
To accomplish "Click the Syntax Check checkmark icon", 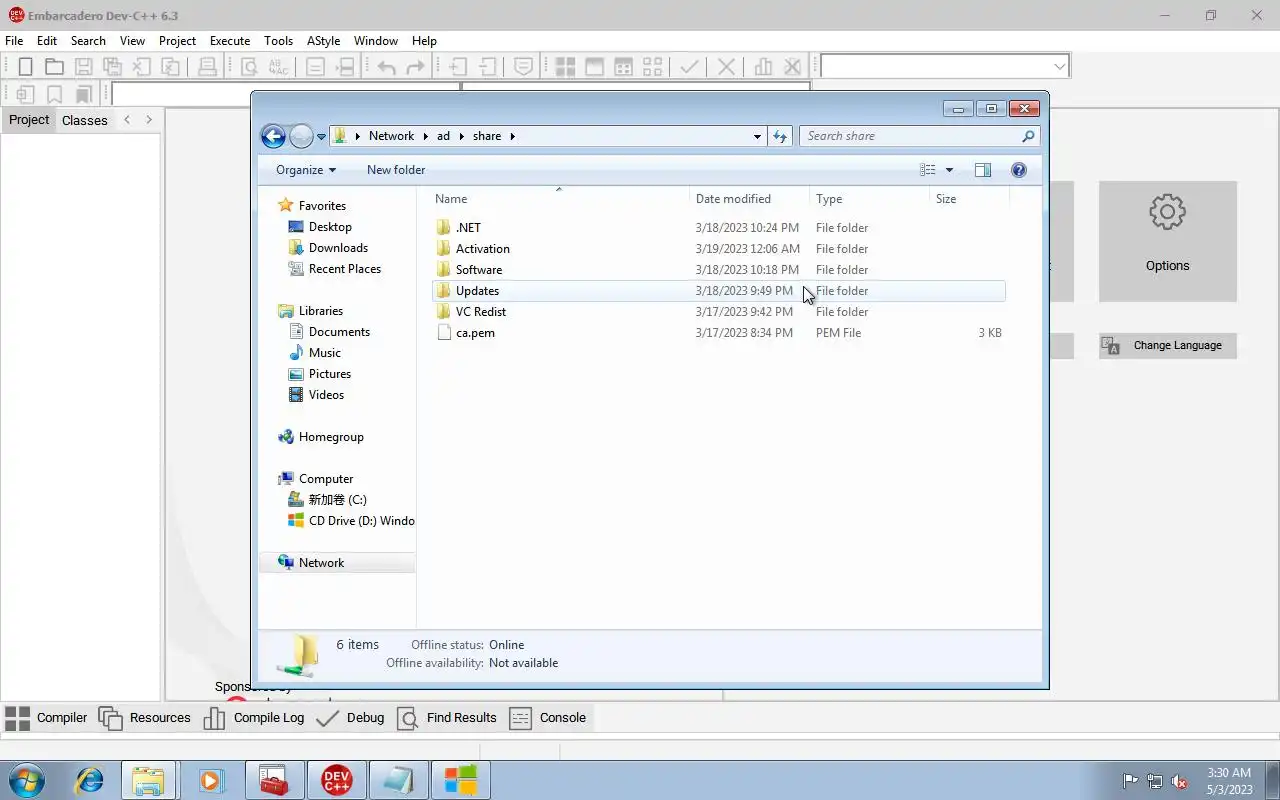I will [x=689, y=67].
